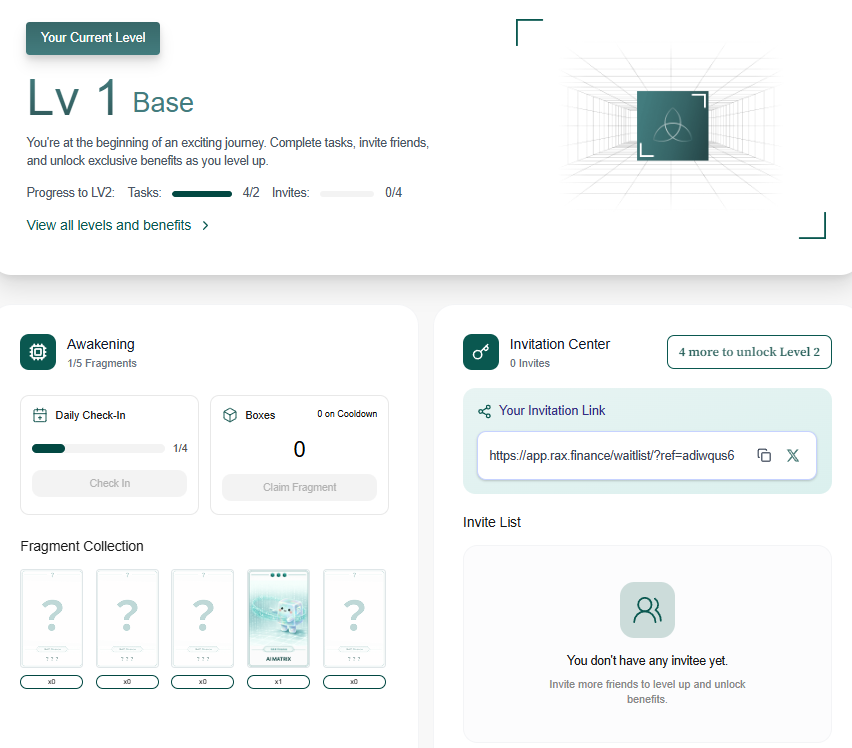
Task: Click 'You don't have any invitee yet.' text
Action: (647, 661)
